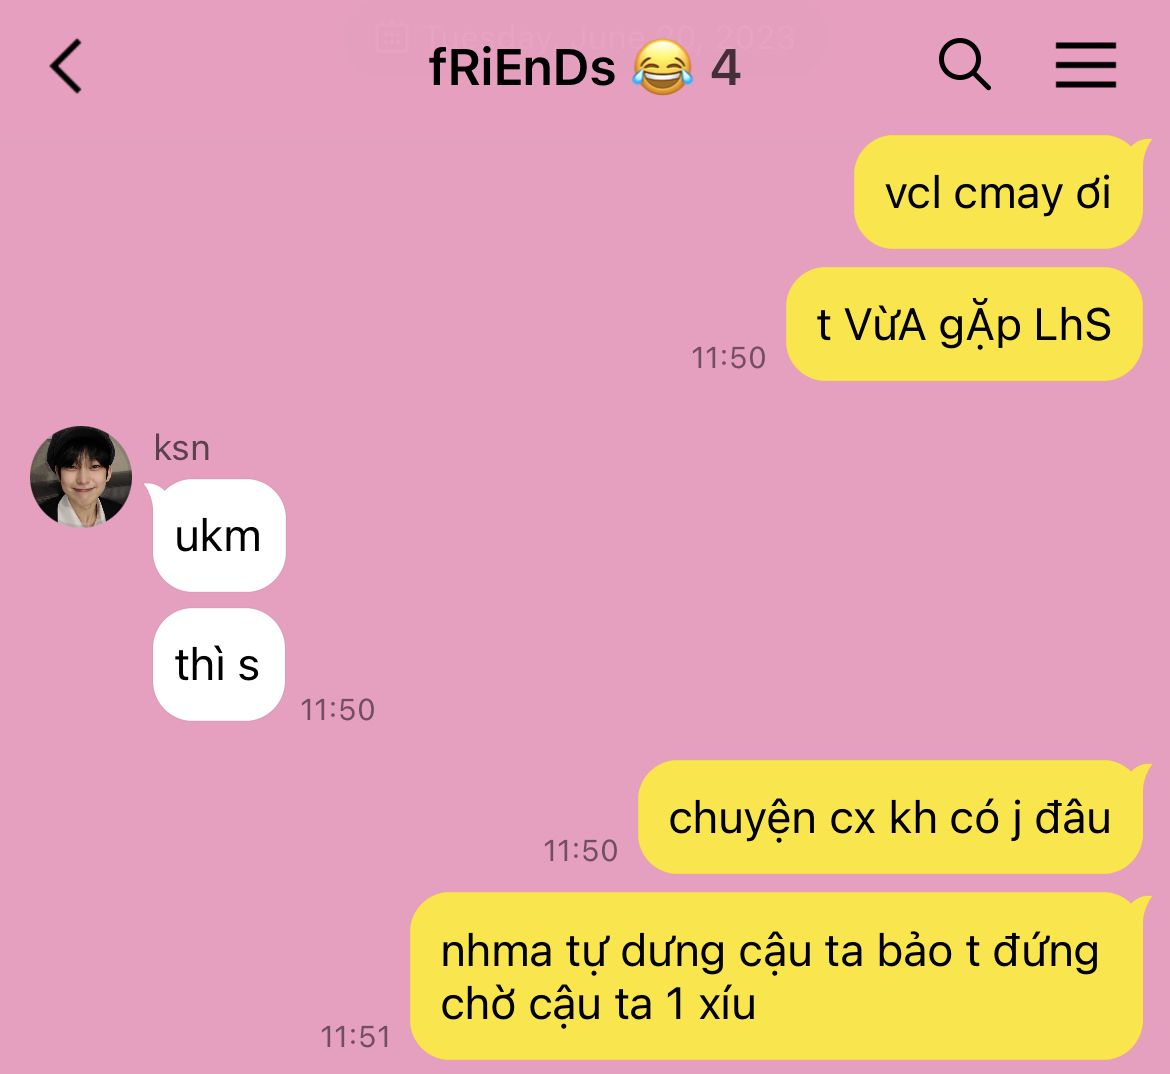1170x1074 pixels.
Task: Tap ksn's profile picture
Action: (81, 477)
